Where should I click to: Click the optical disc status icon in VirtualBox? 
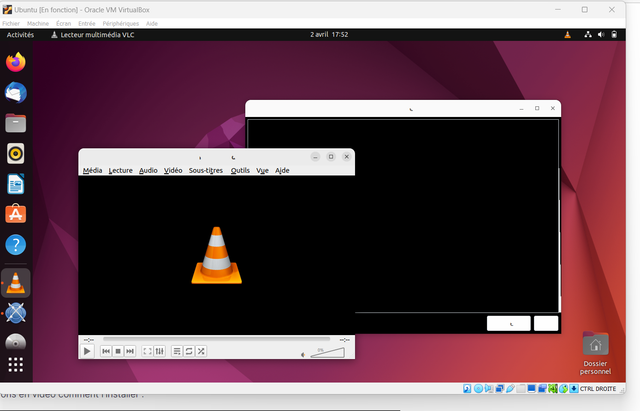pos(478,389)
